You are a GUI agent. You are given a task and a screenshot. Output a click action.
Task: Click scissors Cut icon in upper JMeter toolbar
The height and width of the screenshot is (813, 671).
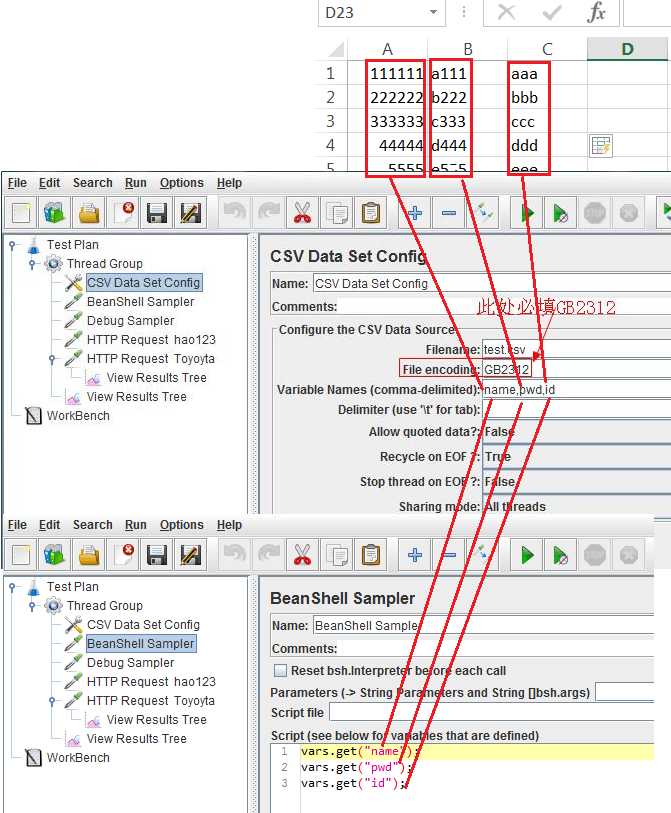[x=302, y=213]
